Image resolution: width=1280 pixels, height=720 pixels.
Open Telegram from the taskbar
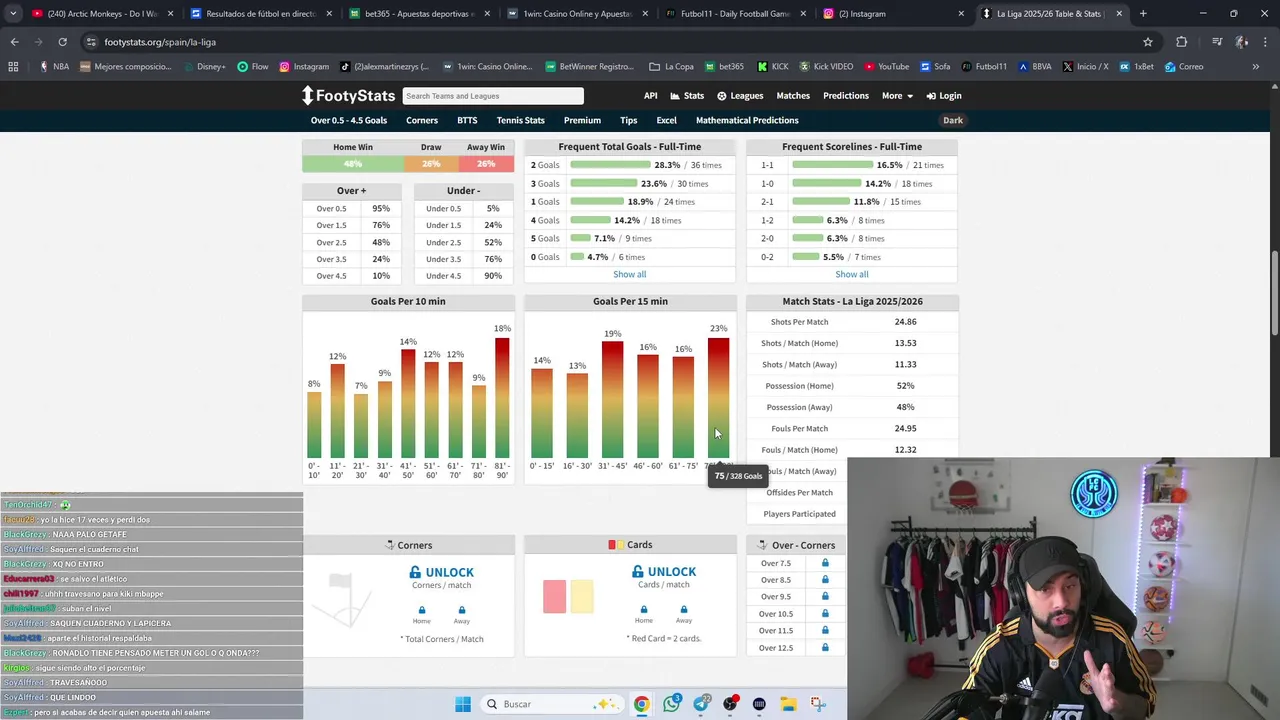[701, 704]
